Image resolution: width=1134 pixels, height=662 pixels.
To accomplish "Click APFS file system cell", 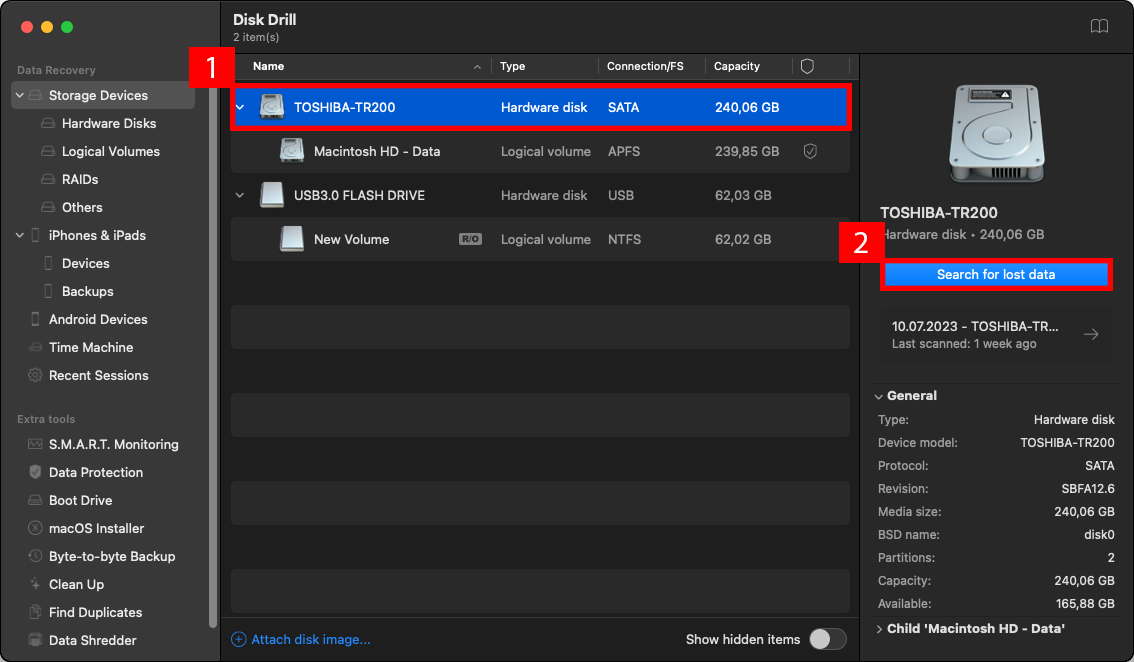I will [x=623, y=151].
